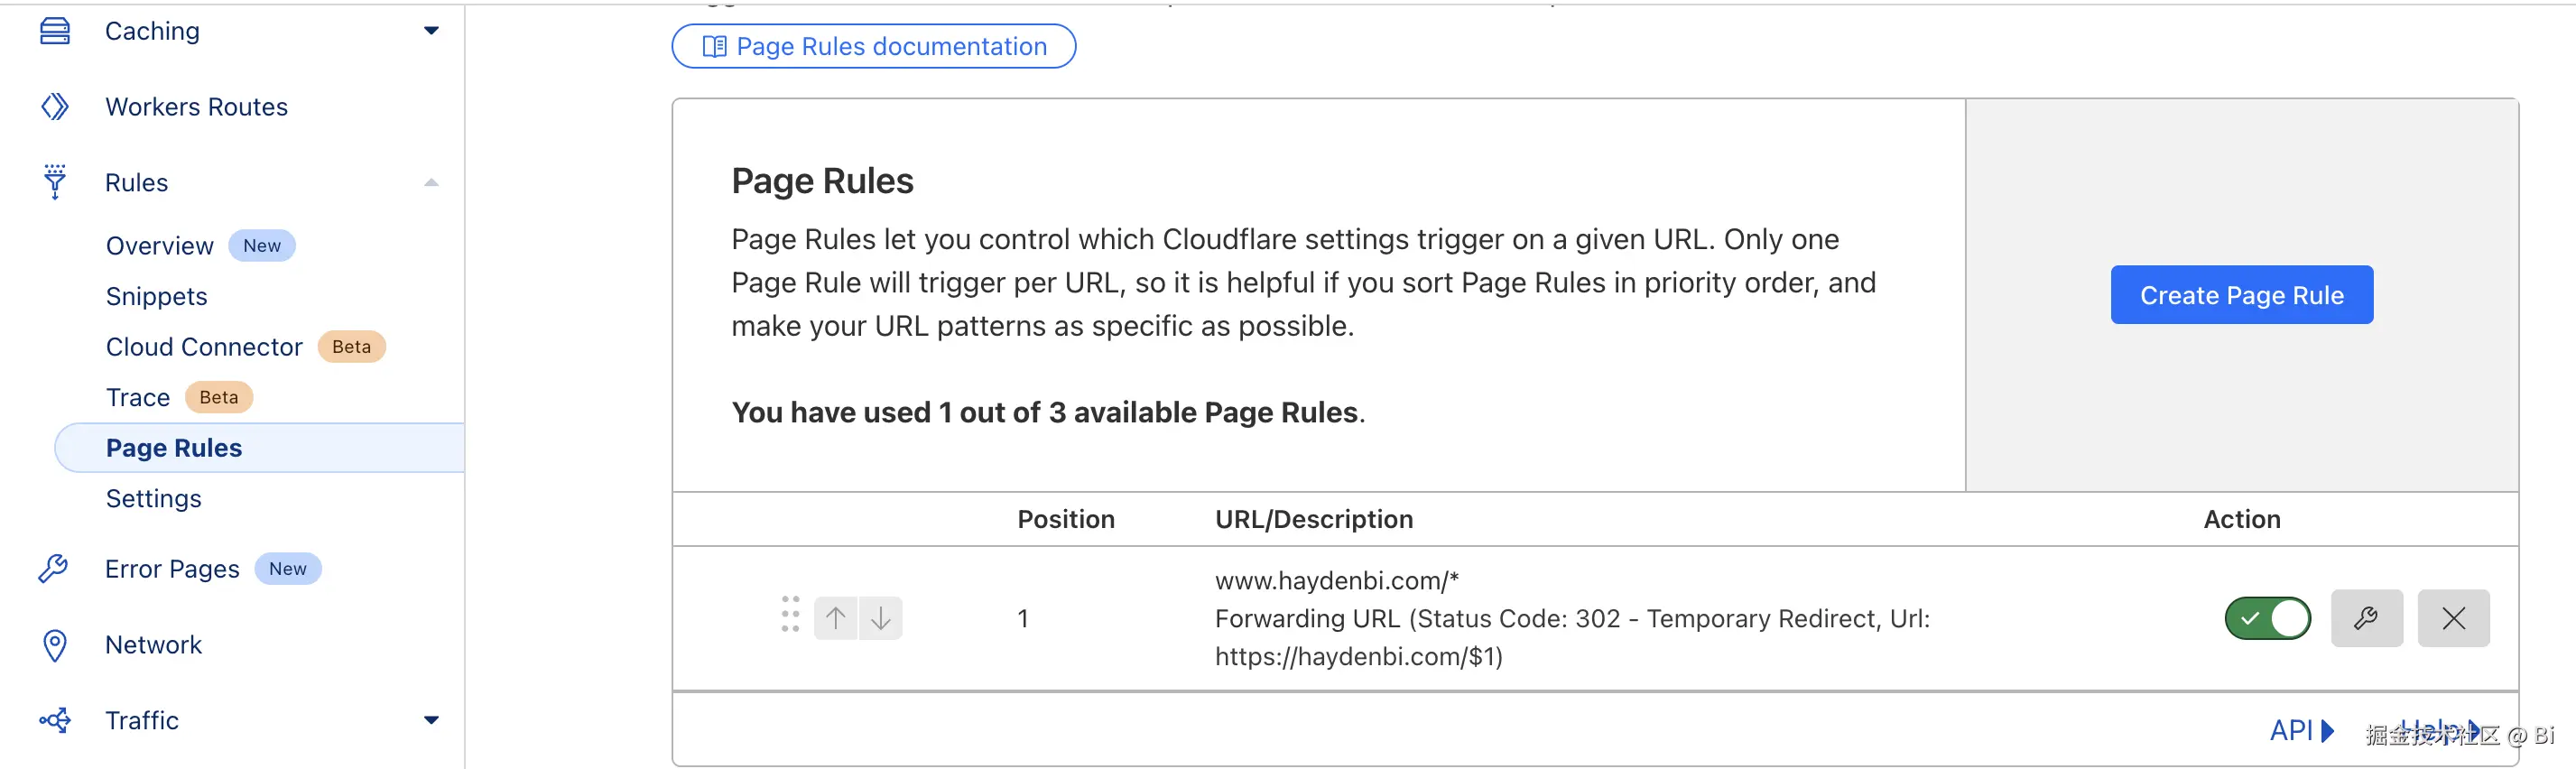Click the Rules funnel icon
This screenshot has height=769, width=2576.
[55, 182]
